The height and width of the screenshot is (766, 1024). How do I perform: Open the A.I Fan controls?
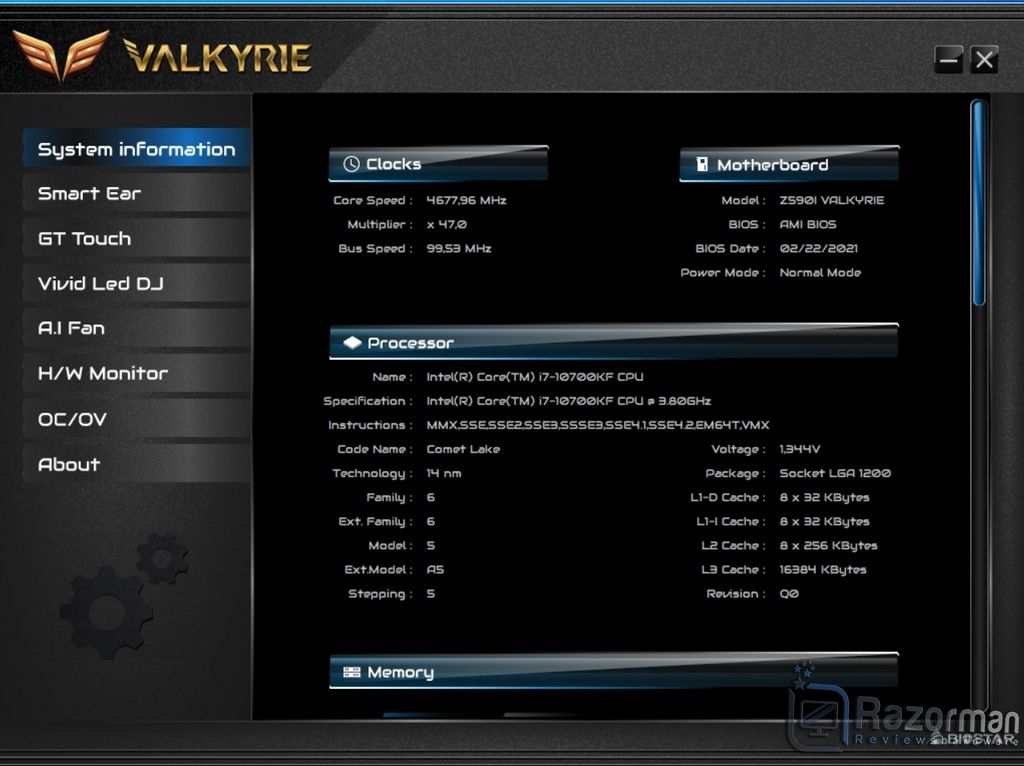136,328
